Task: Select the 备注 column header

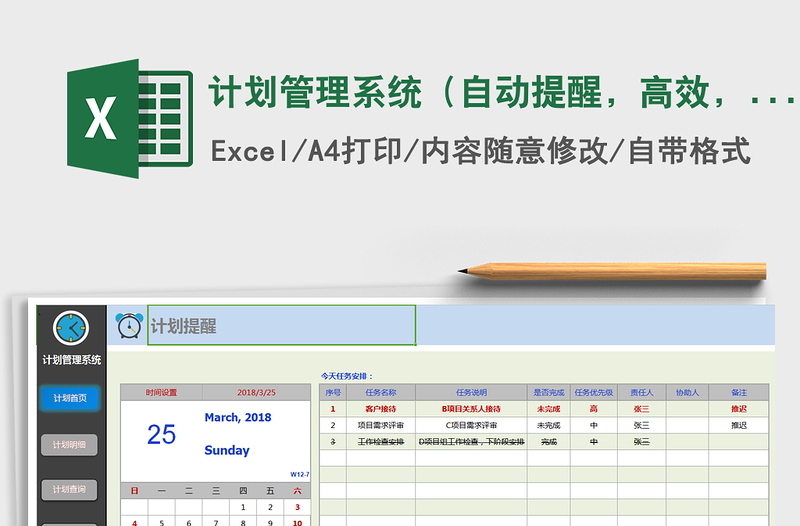Action: 739,392
